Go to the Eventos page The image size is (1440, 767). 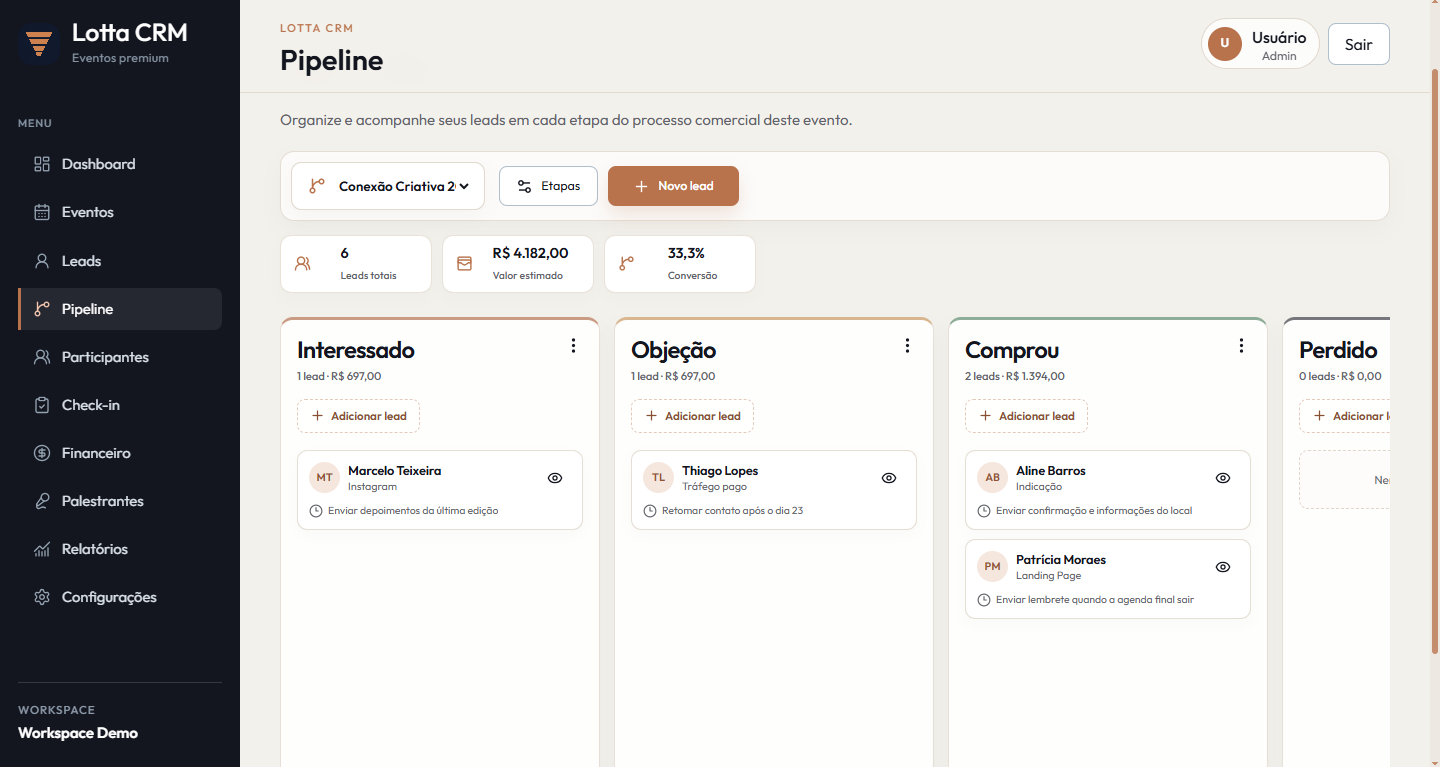click(120, 212)
